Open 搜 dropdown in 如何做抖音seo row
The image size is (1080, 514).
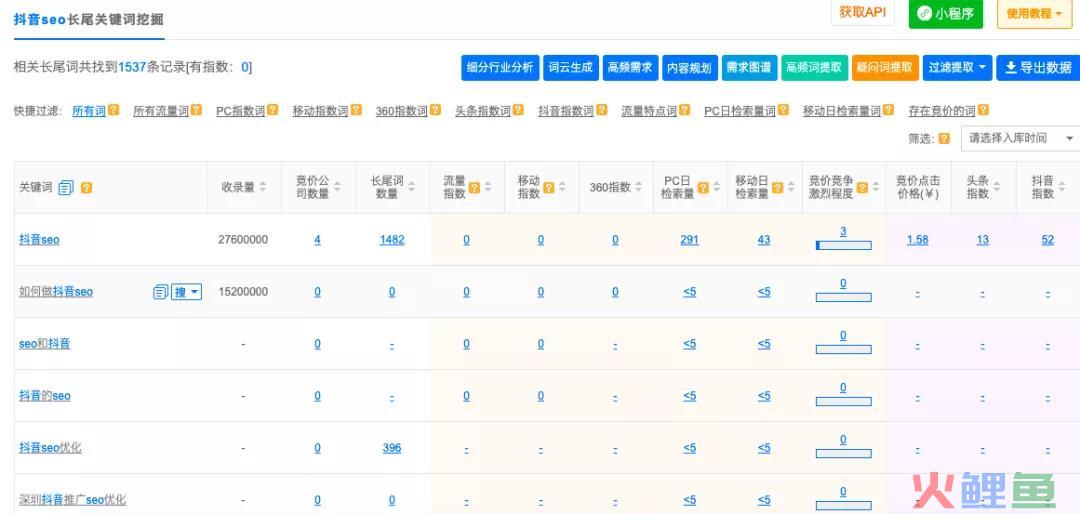(187, 292)
